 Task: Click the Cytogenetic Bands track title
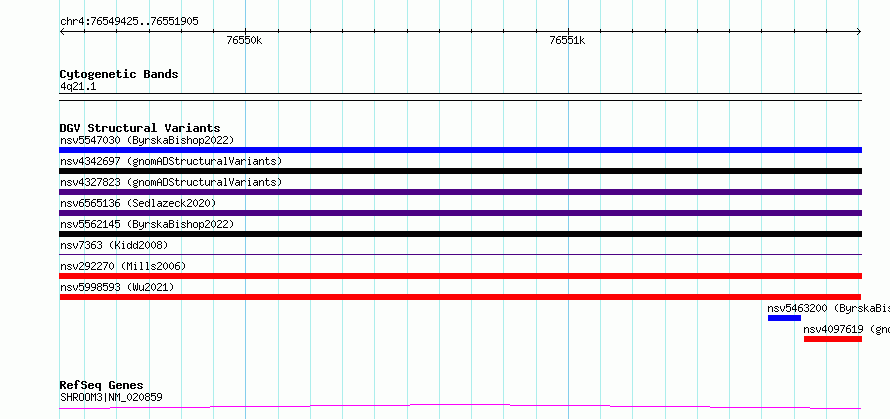tap(119, 74)
